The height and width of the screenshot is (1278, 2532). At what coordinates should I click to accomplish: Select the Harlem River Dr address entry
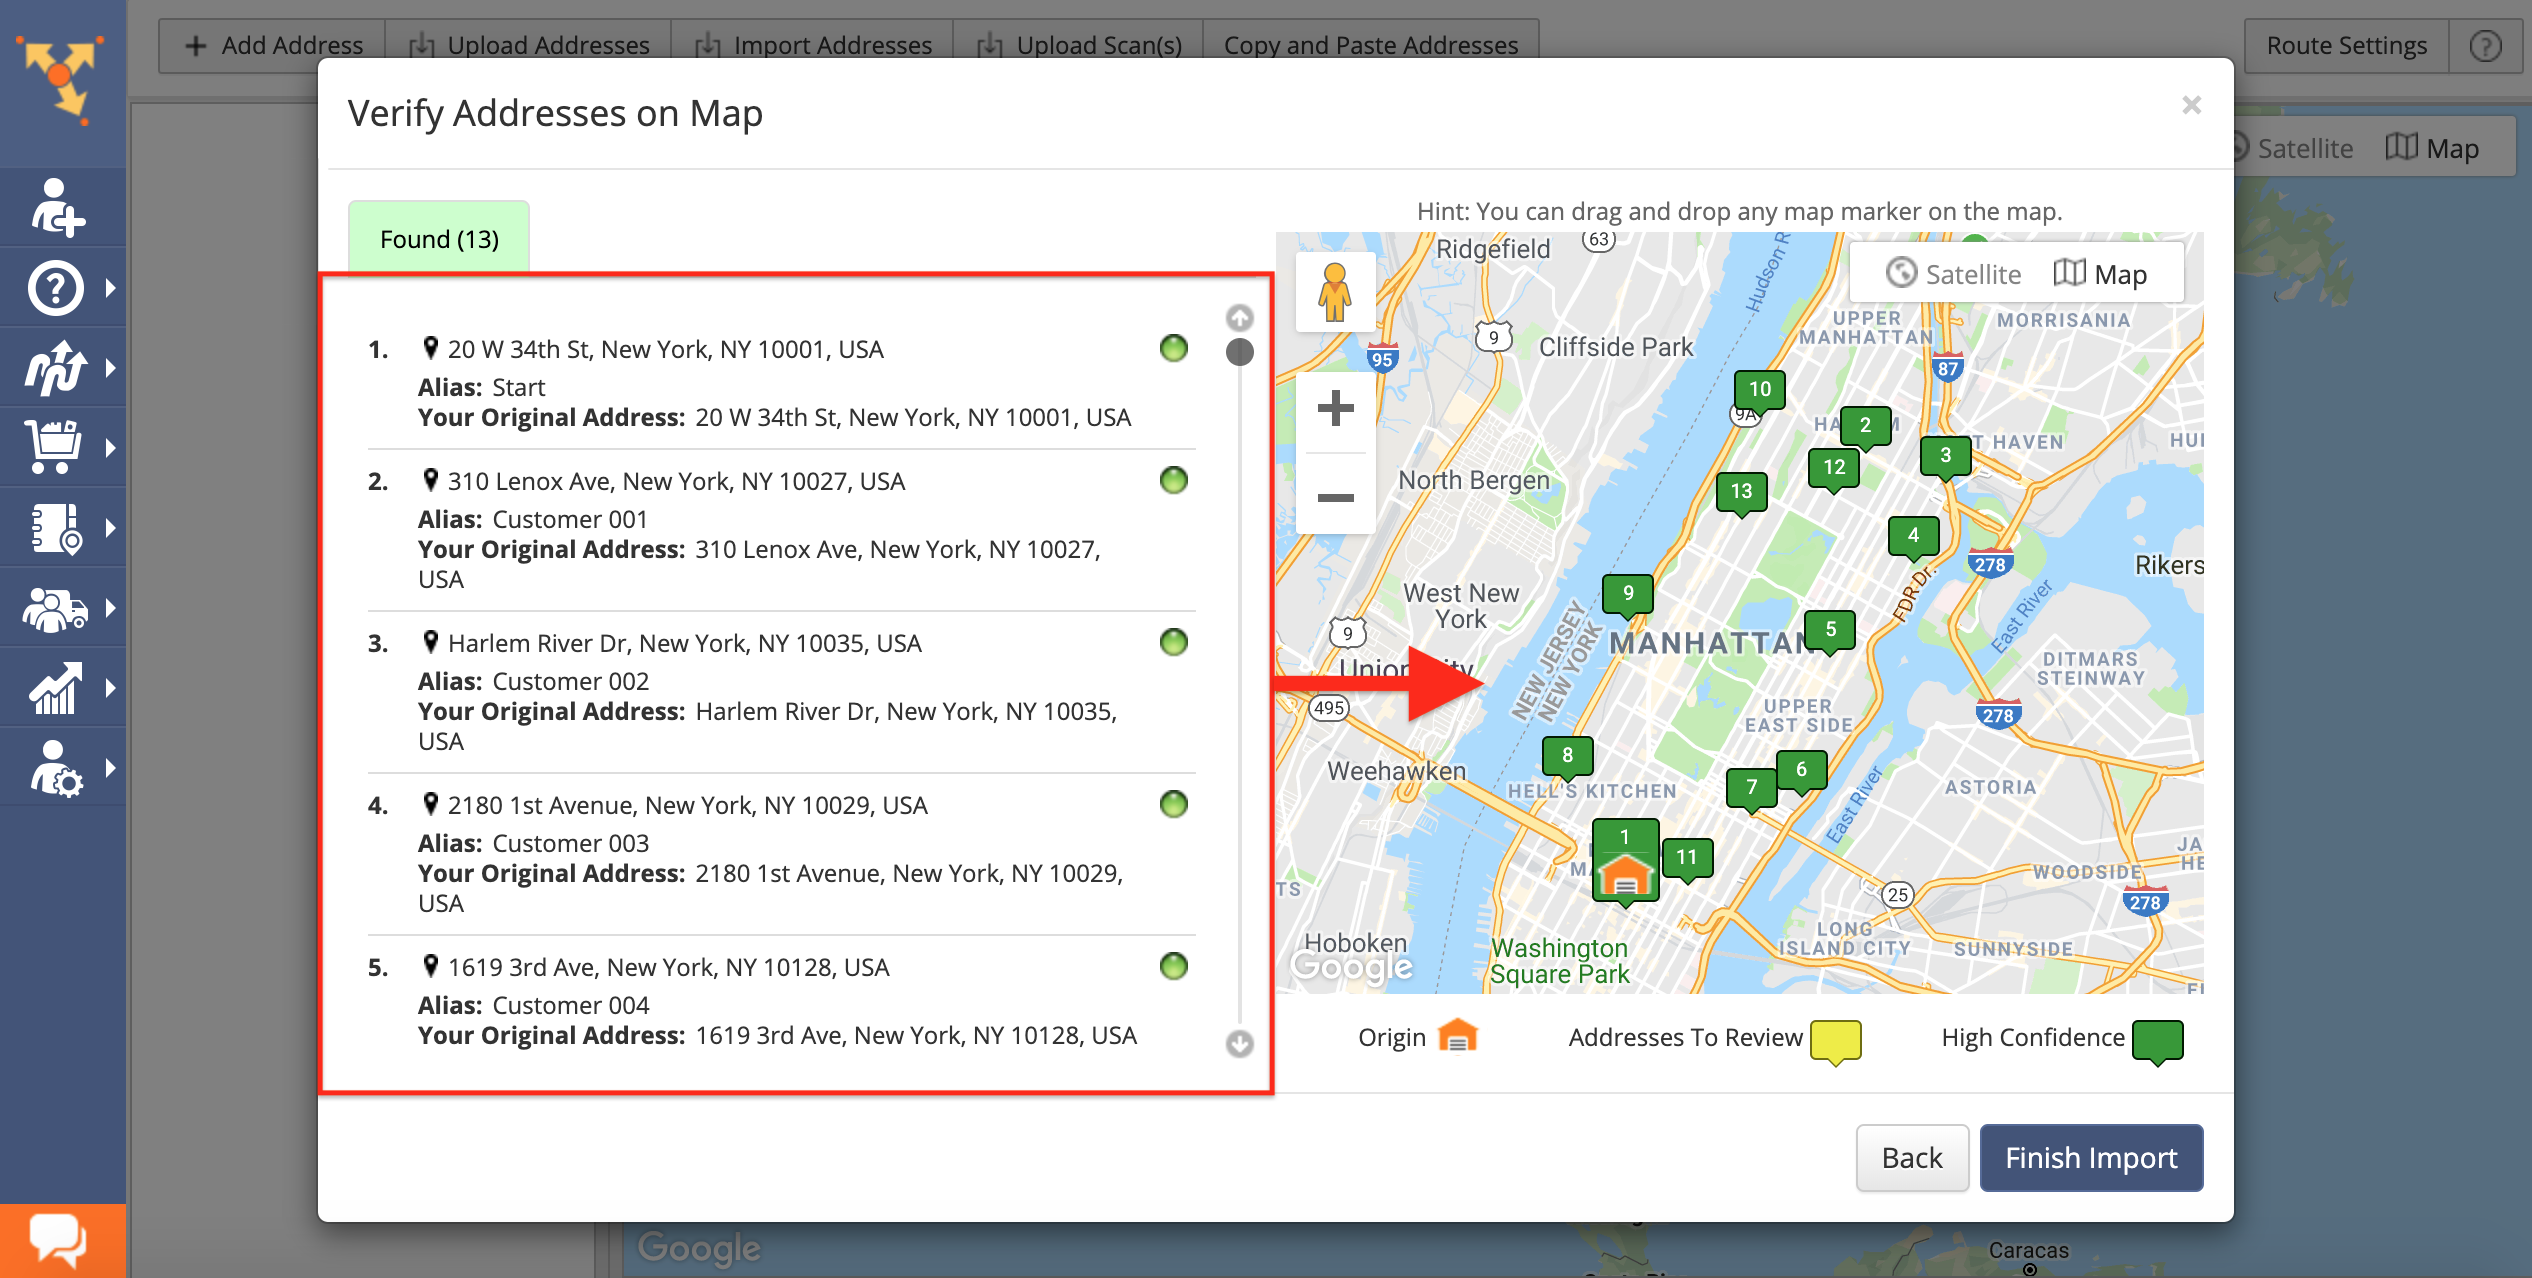[x=782, y=692]
